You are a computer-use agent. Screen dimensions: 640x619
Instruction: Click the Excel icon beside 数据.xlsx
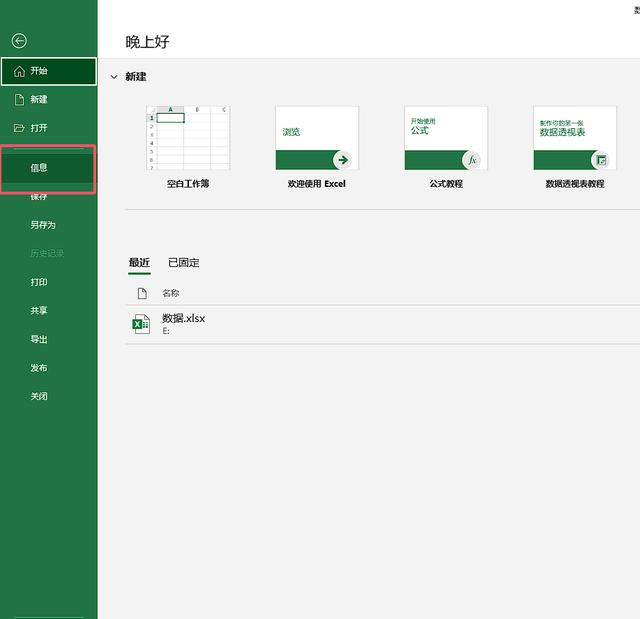point(141,324)
